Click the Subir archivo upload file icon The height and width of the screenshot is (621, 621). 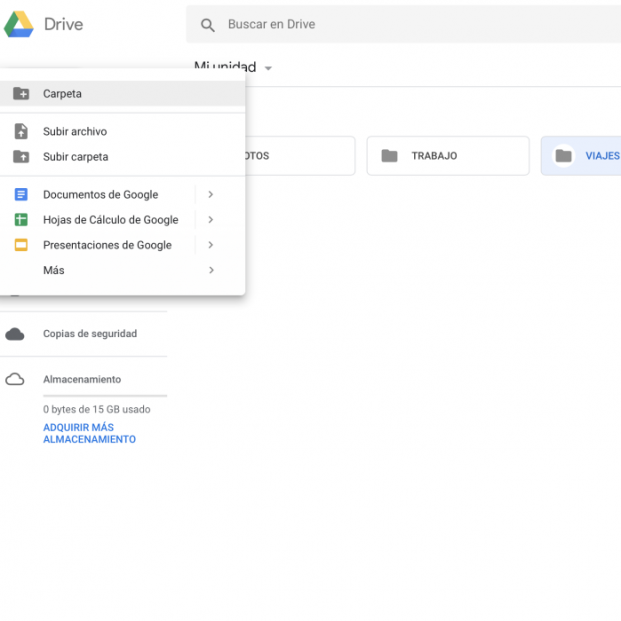coord(21,132)
